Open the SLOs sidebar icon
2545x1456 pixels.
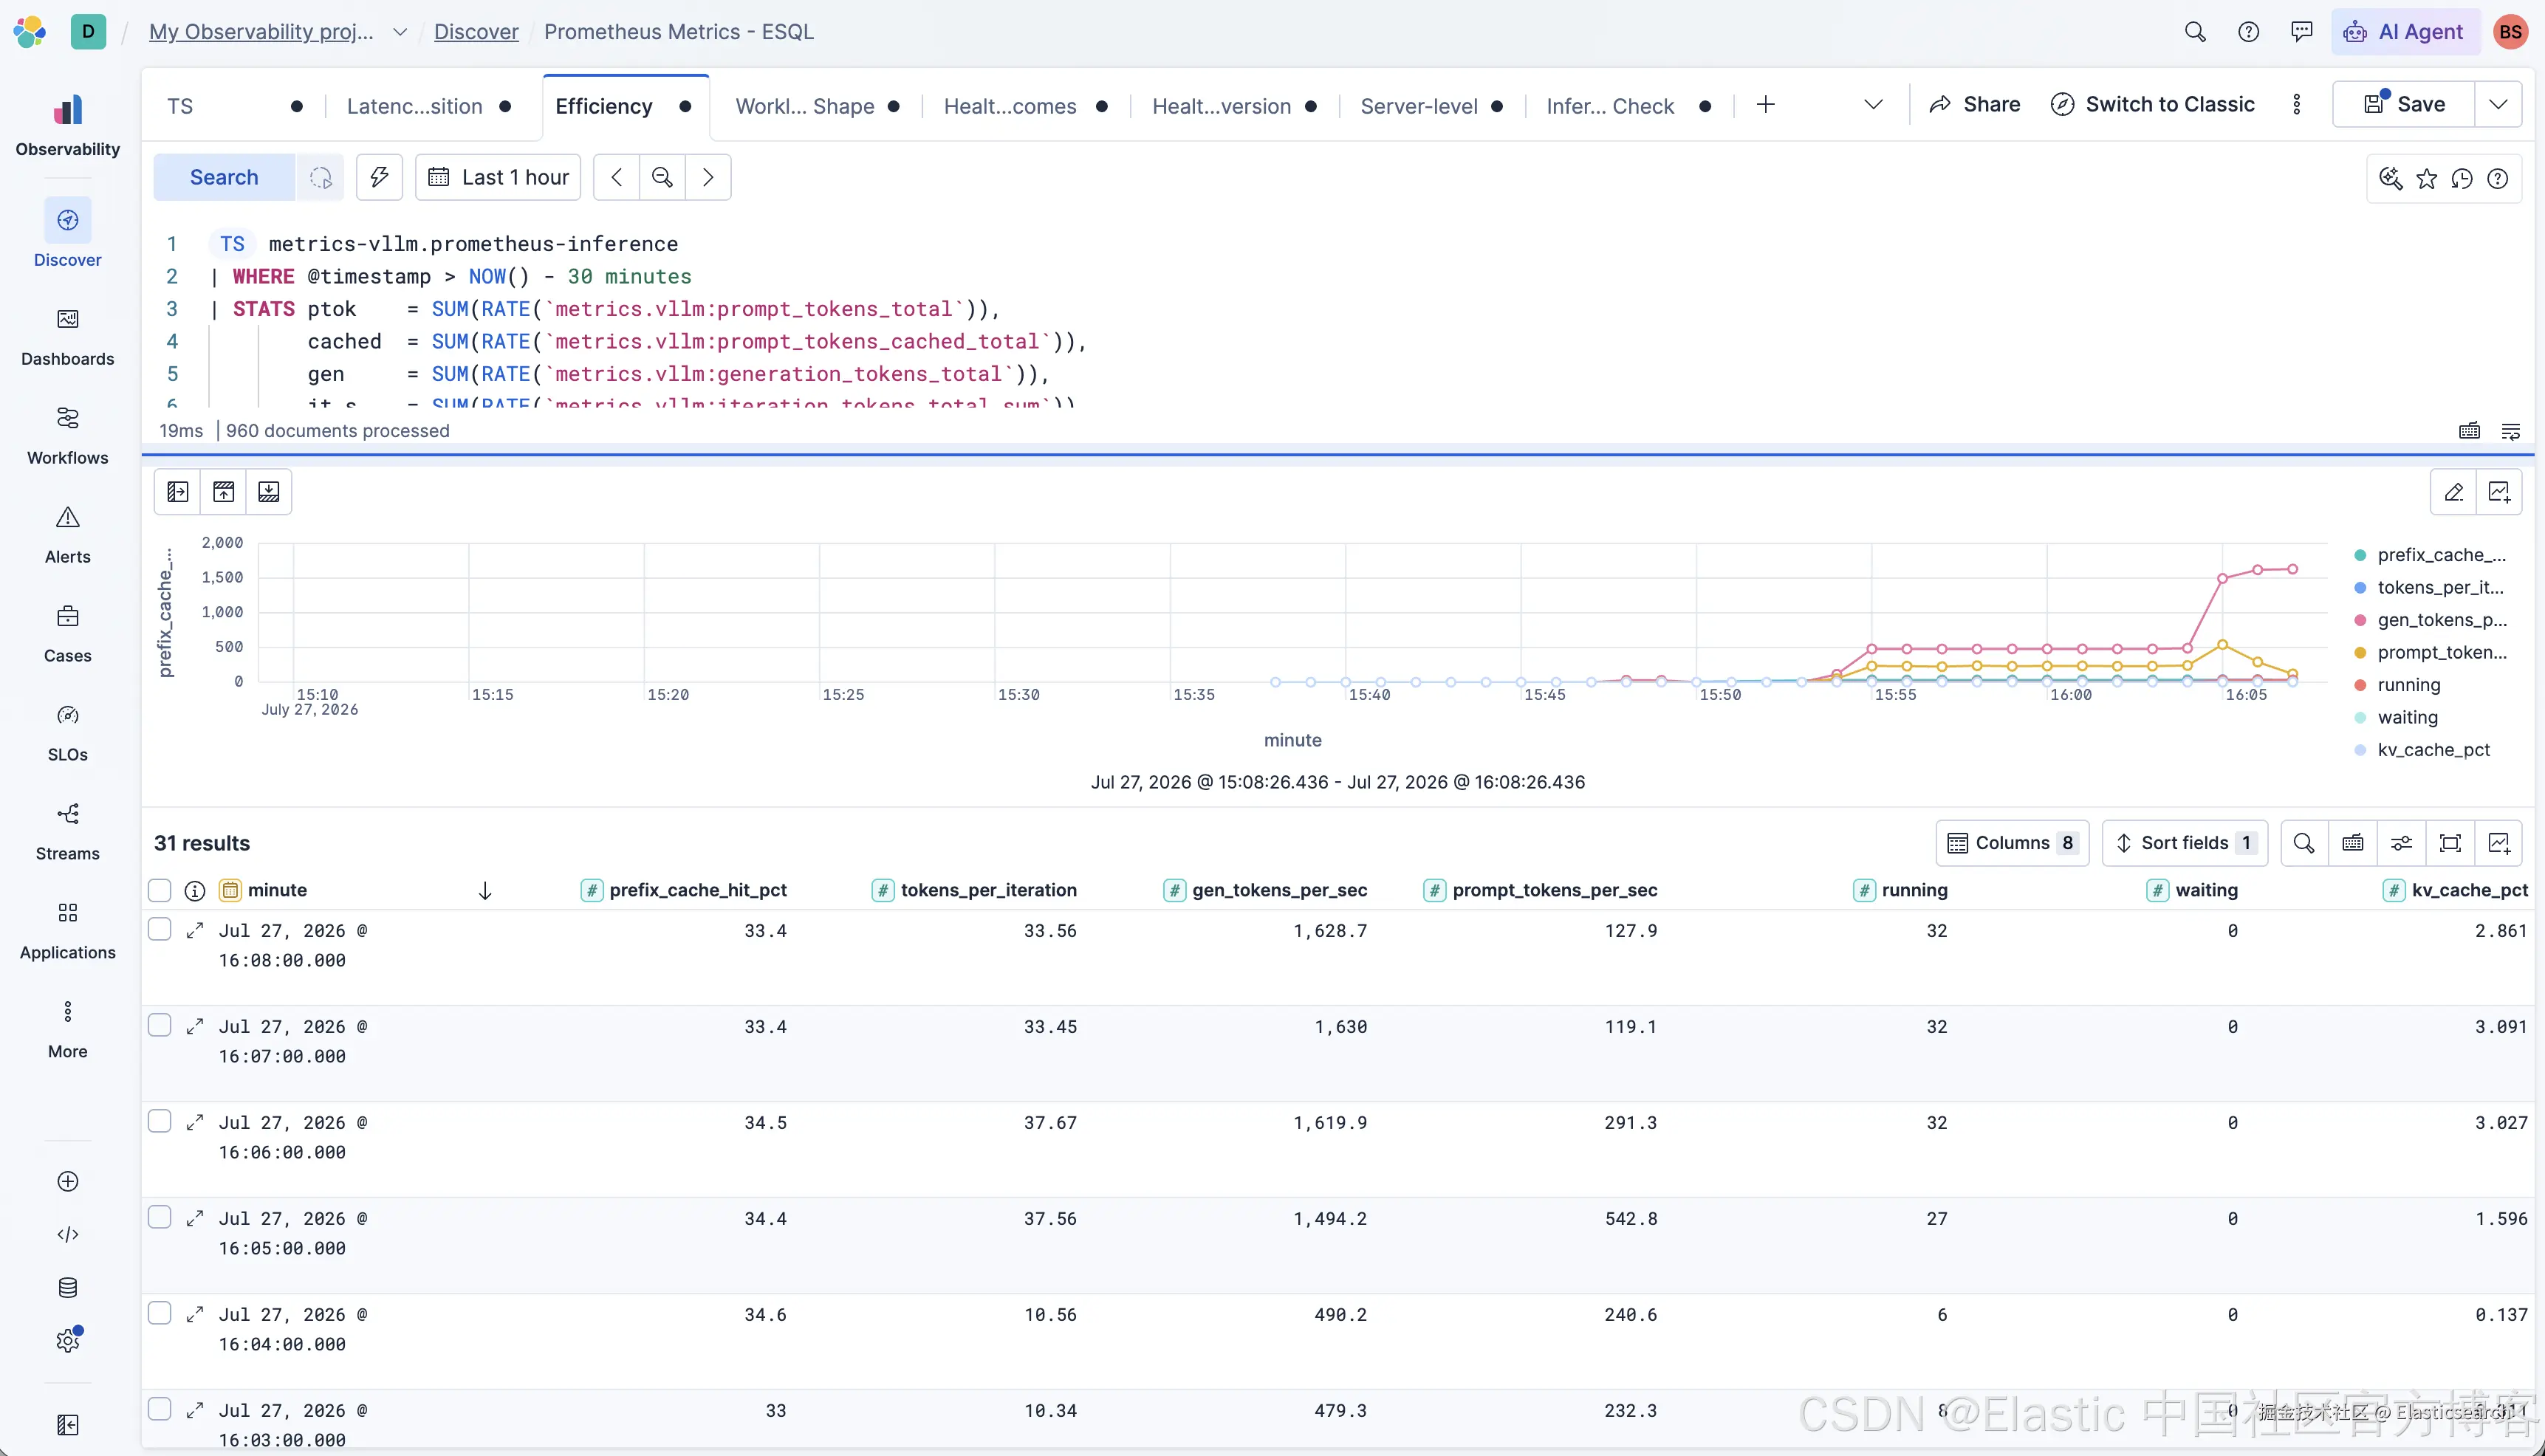click(67, 733)
